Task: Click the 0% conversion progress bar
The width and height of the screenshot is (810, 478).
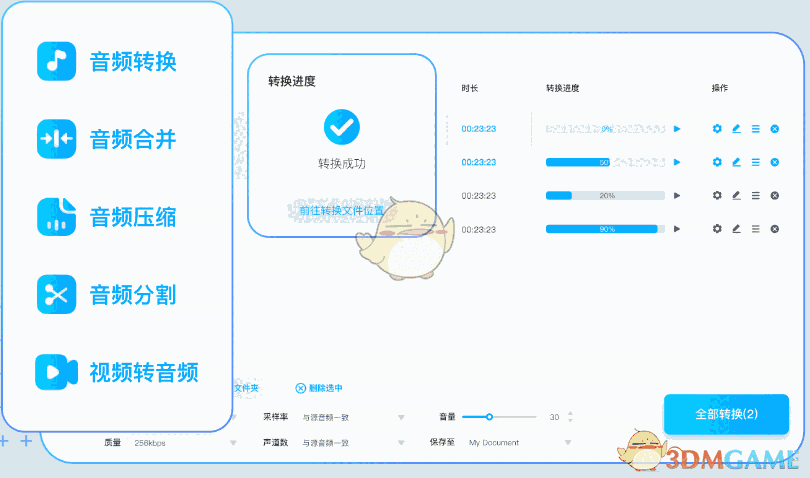Action: 605,129
